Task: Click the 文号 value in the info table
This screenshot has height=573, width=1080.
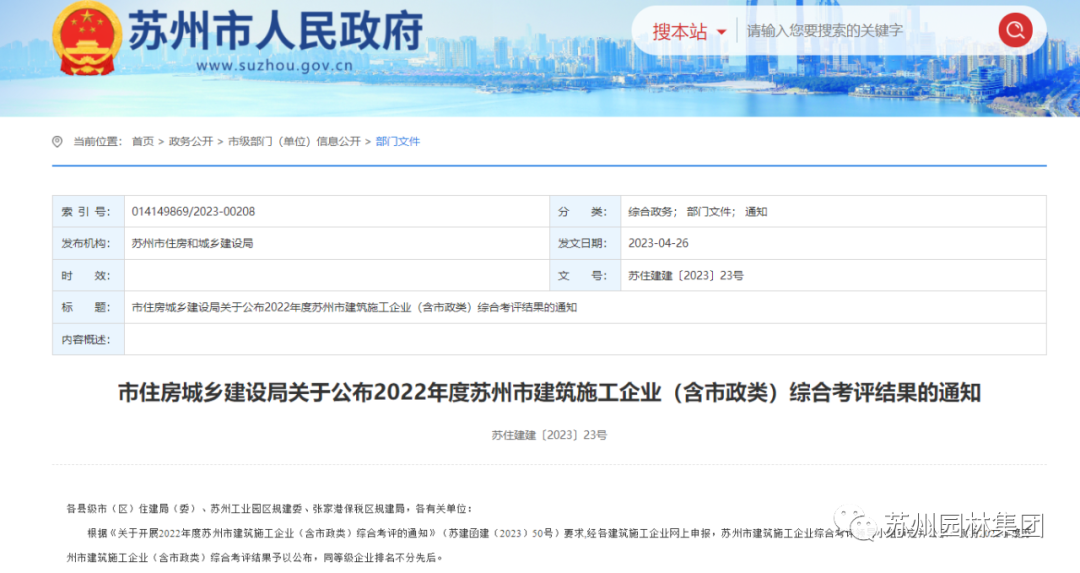Action: (x=685, y=276)
